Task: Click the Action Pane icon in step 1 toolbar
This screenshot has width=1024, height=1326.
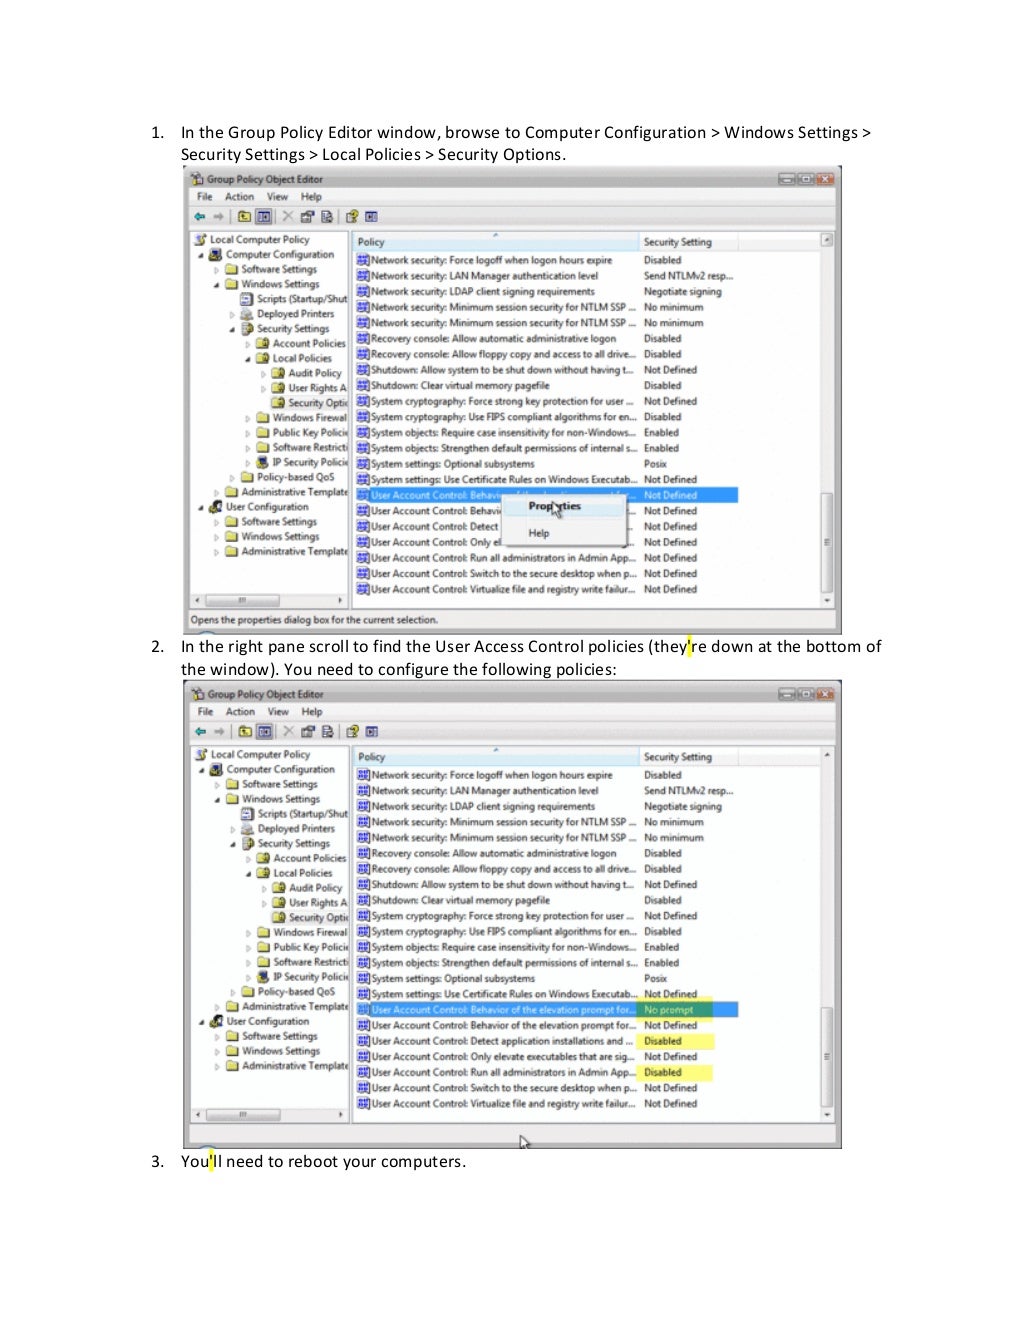Action: [371, 216]
